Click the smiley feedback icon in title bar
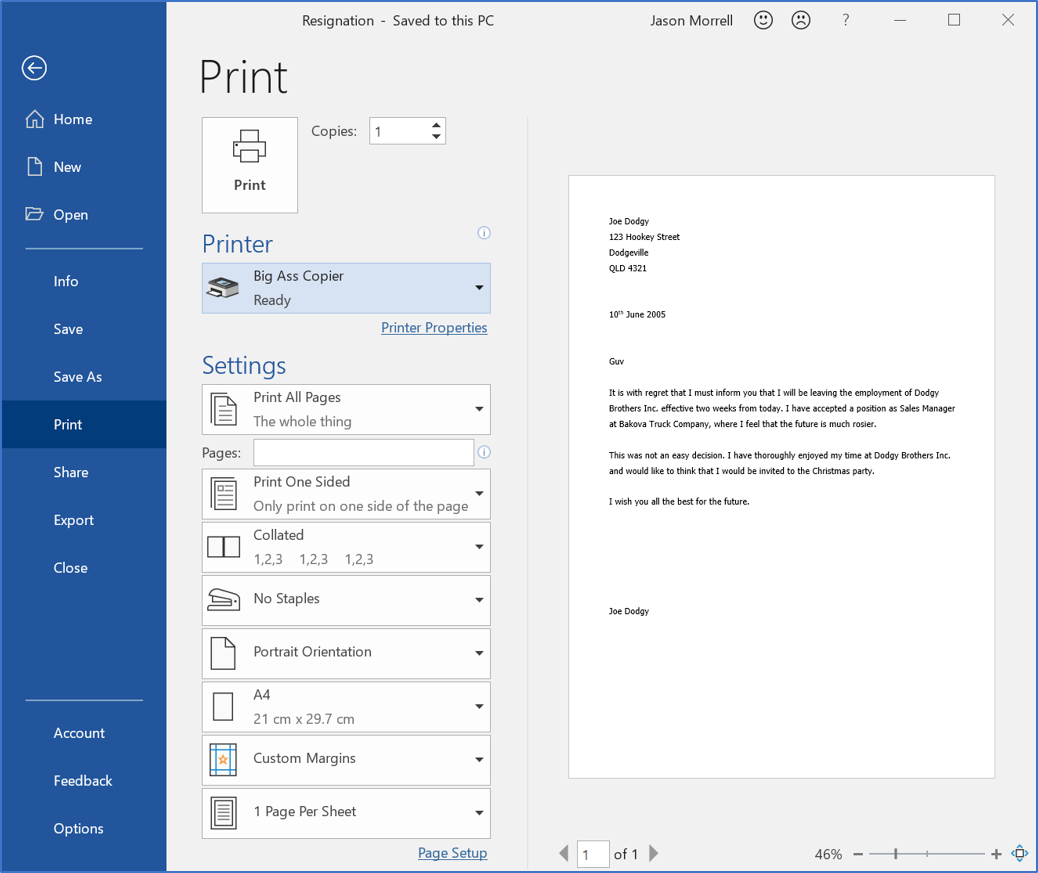 click(763, 20)
